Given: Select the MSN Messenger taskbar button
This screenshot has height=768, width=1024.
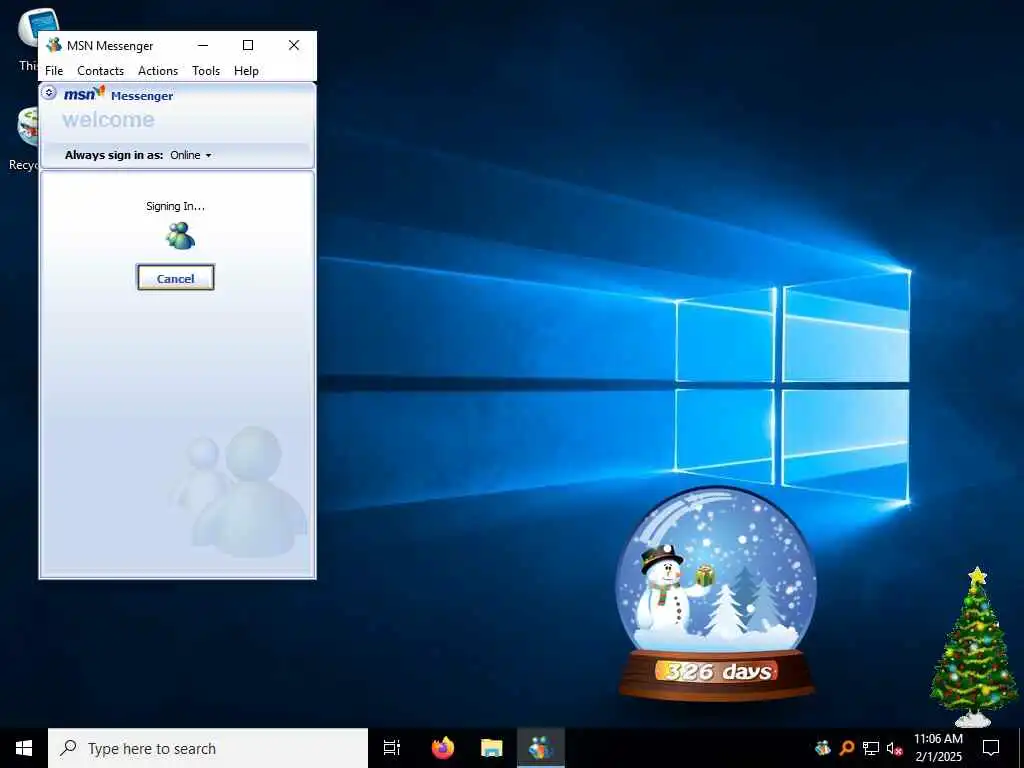Looking at the screenshot, I should pos(541,748).
